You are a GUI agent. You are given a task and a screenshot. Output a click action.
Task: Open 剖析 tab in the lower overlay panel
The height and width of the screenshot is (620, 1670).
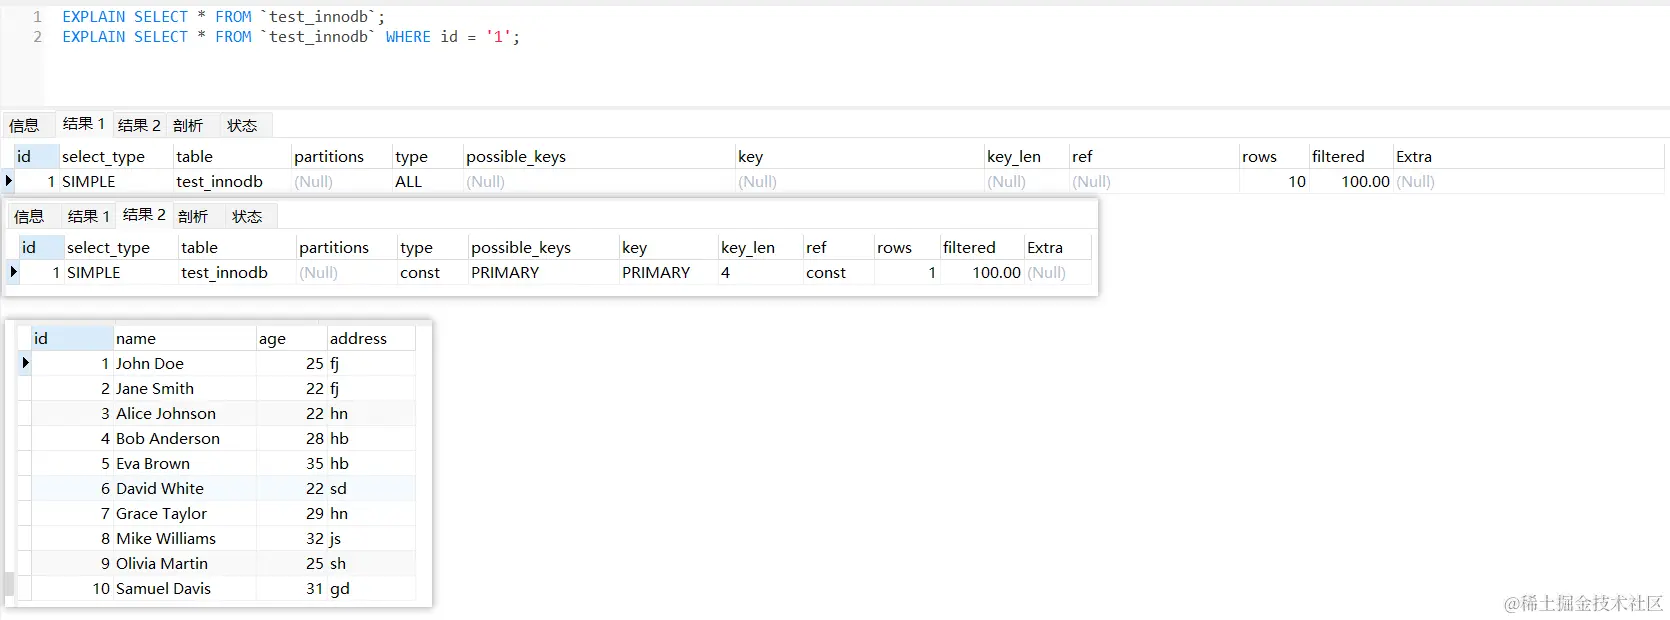tap(193, 216)
